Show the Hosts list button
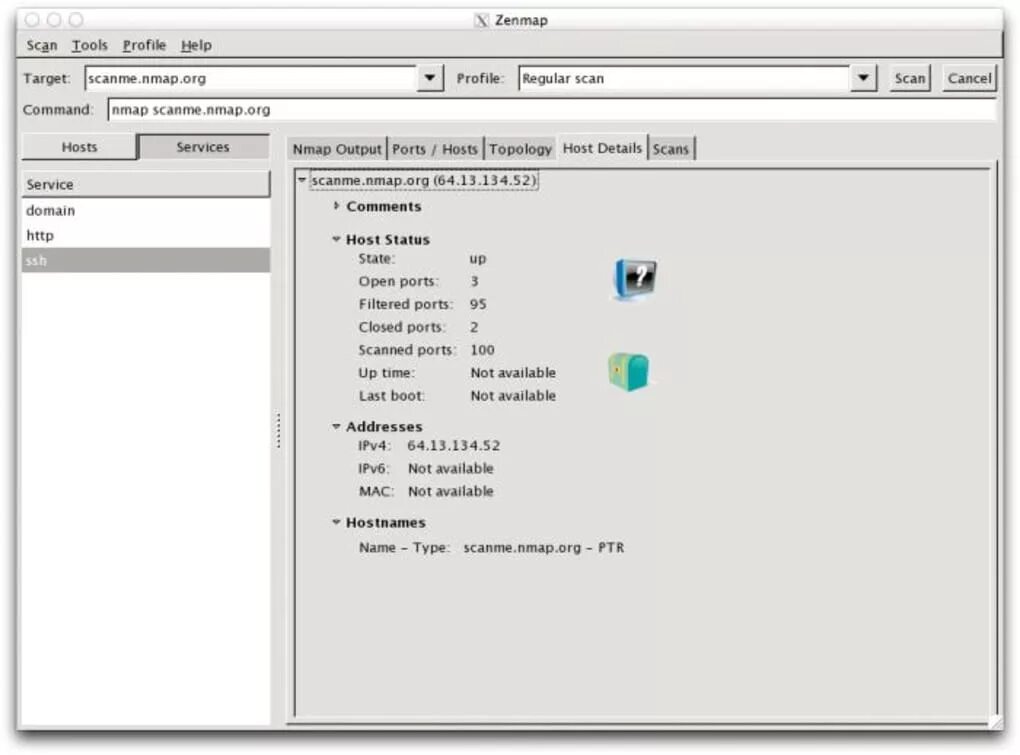 click(79, 147)
